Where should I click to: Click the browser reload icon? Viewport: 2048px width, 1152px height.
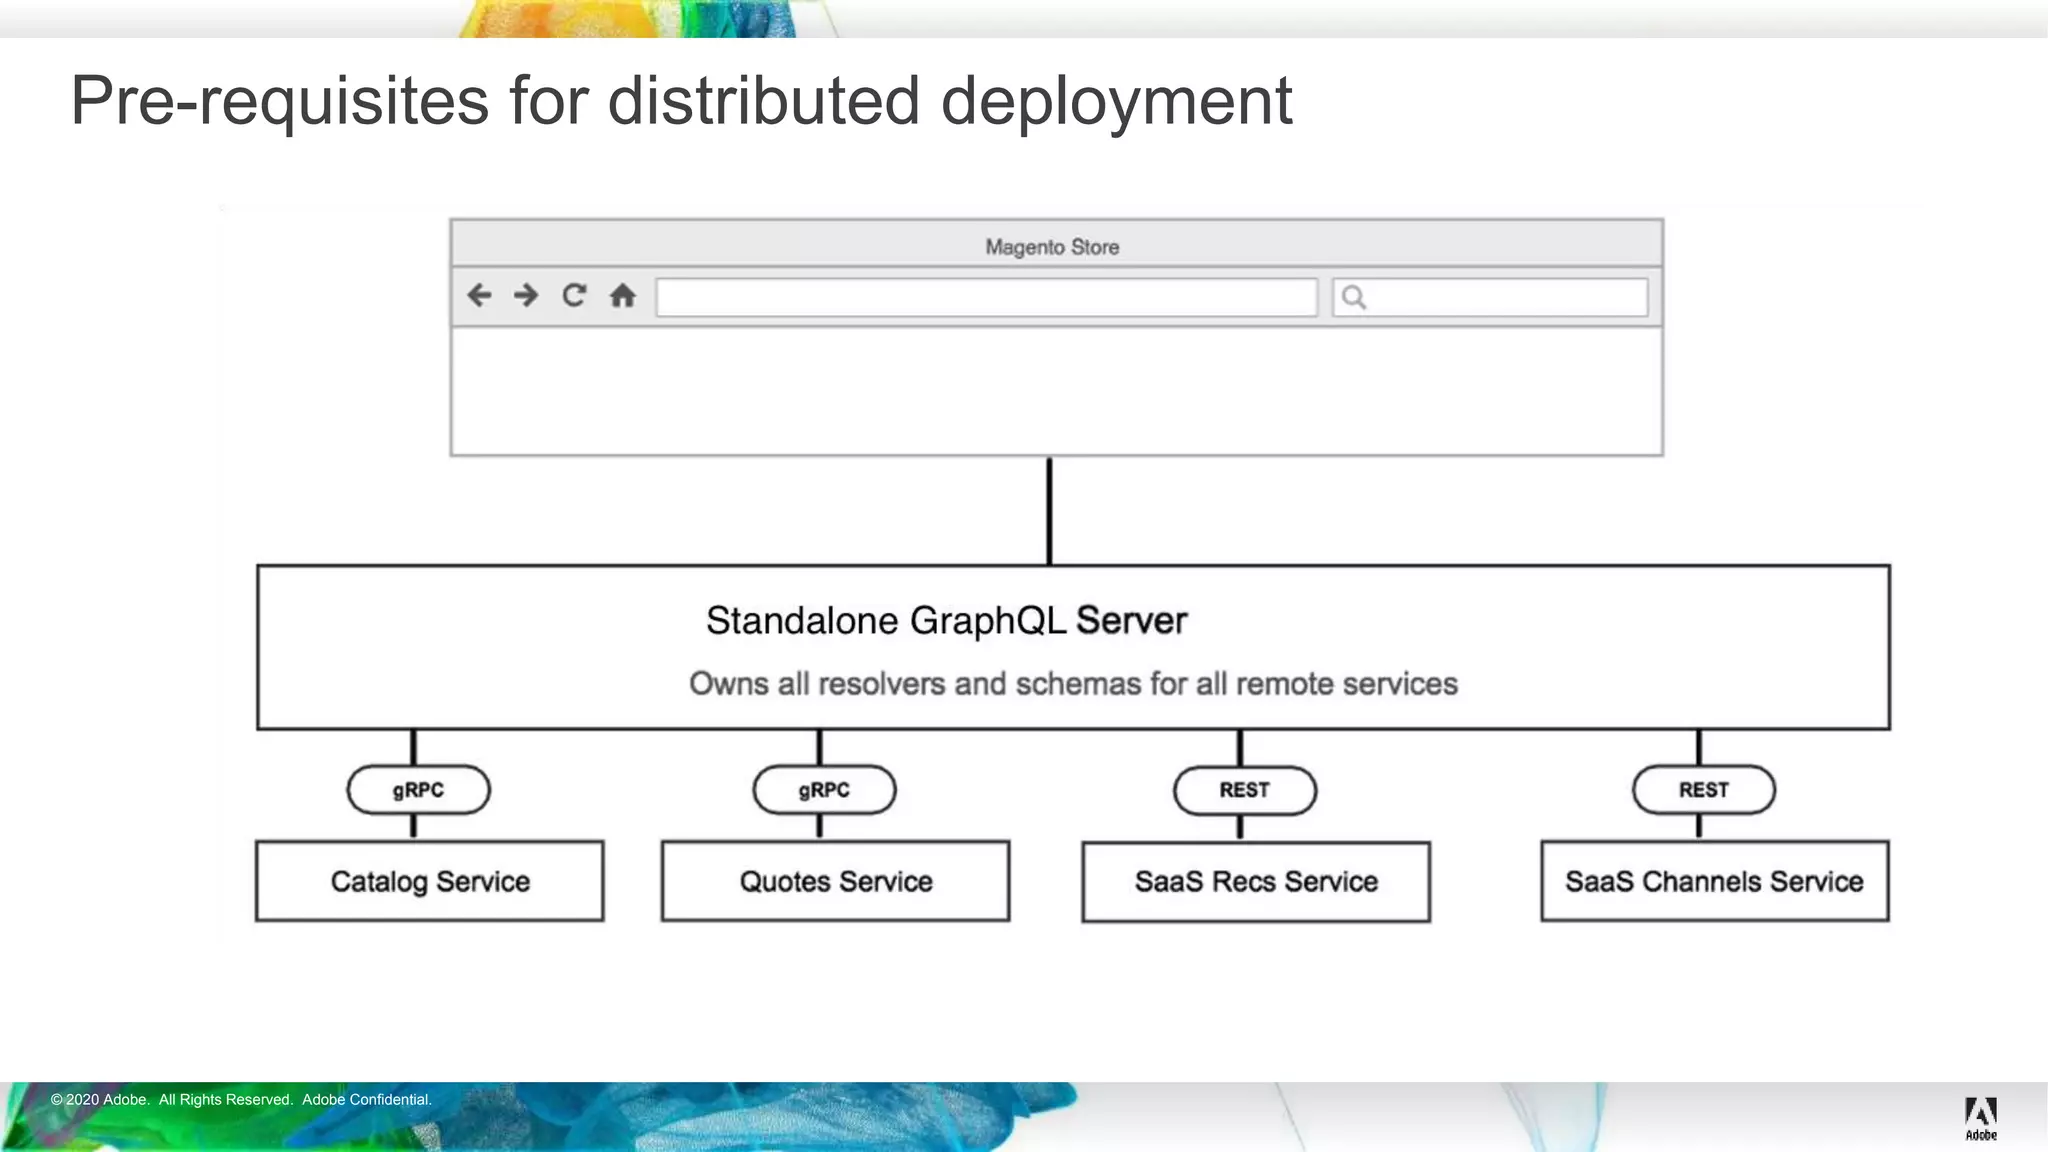[x=574, y=296]
